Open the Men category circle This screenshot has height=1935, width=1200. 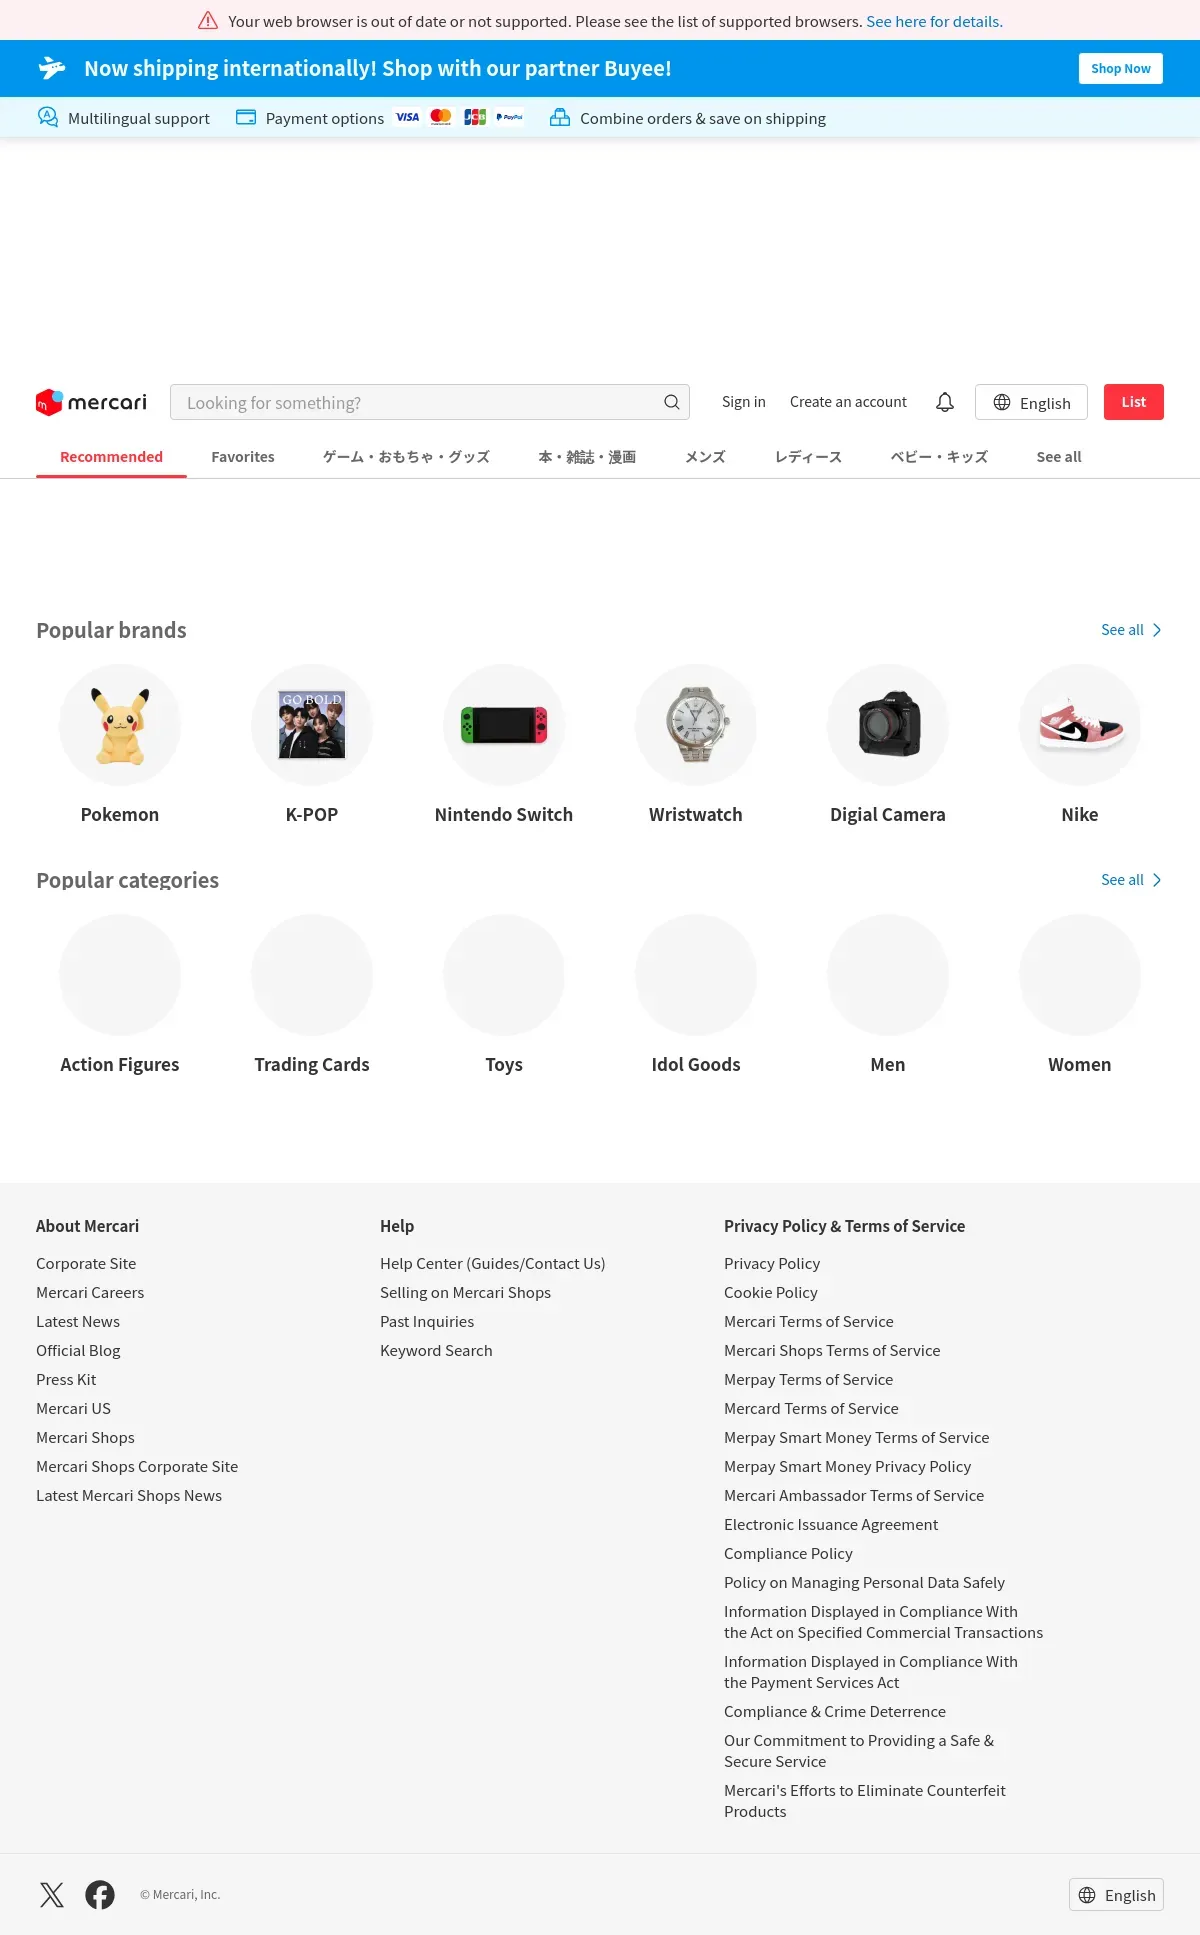[888, 975]
